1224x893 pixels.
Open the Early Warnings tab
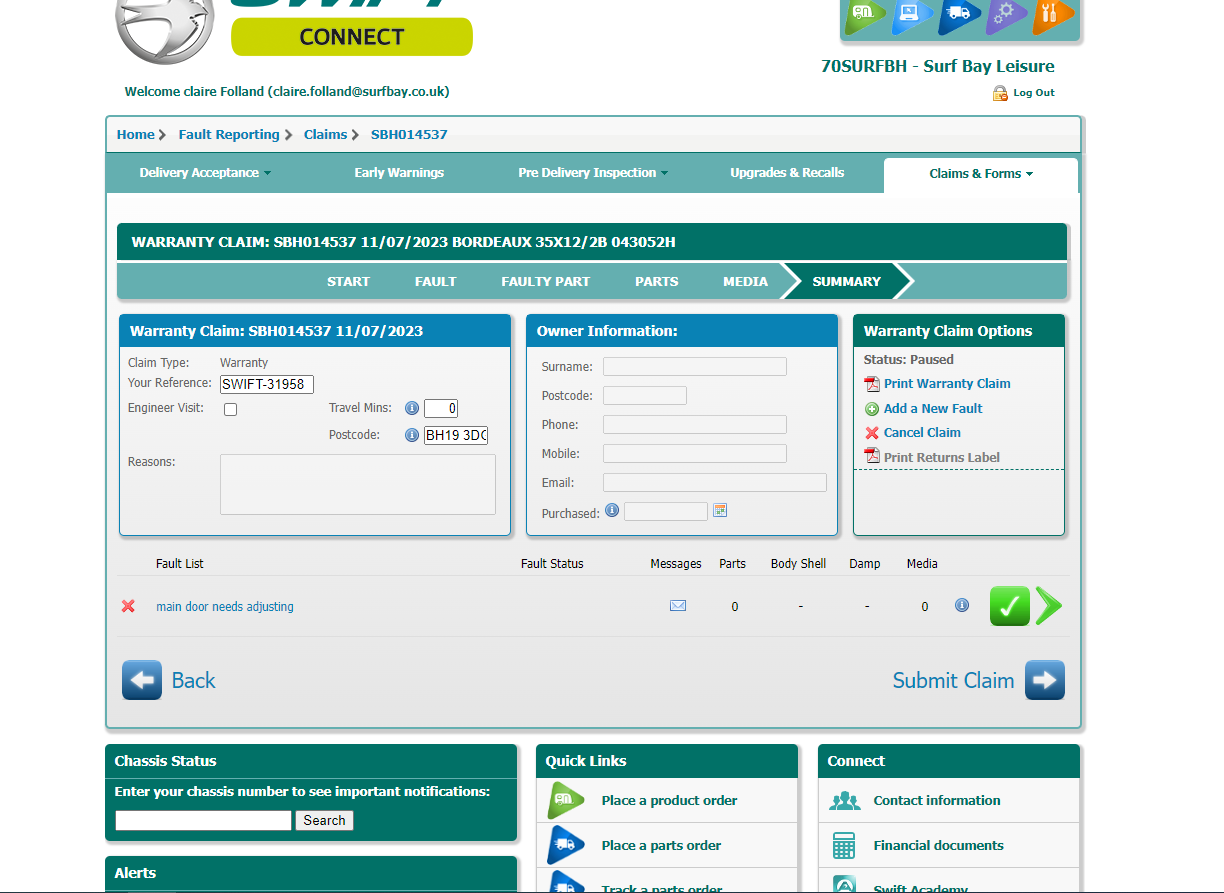point(399,173)
